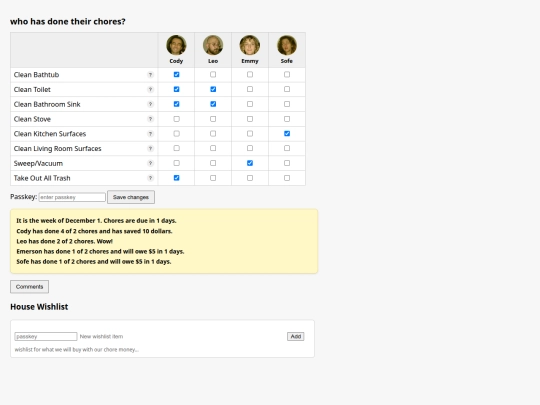Click the Cody column name
540x405 pixels.
(x=176, y=61)
